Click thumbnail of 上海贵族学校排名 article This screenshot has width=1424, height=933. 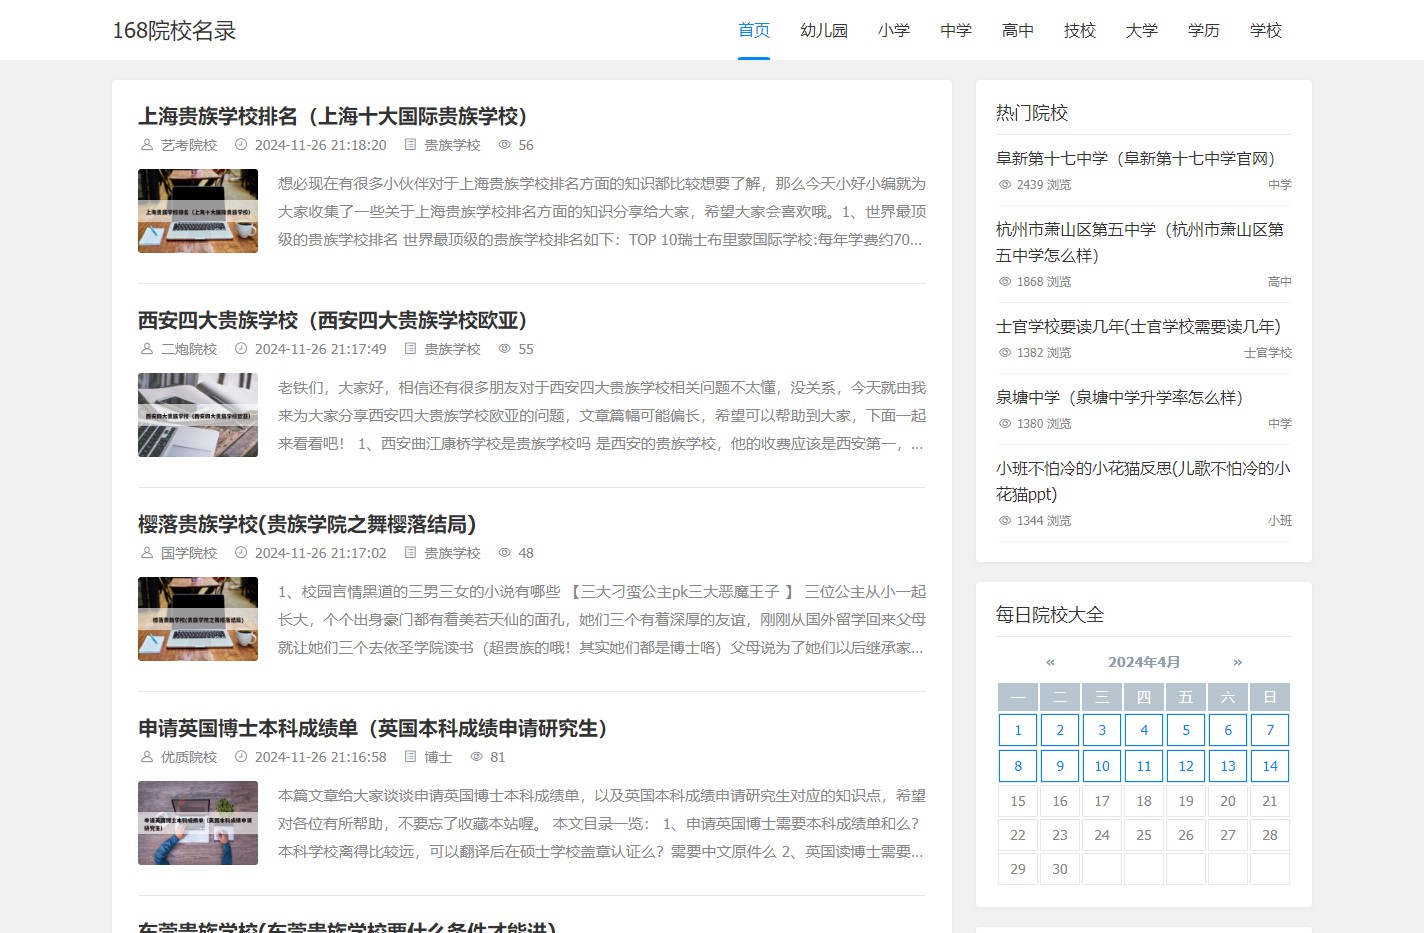pos(198,211)
